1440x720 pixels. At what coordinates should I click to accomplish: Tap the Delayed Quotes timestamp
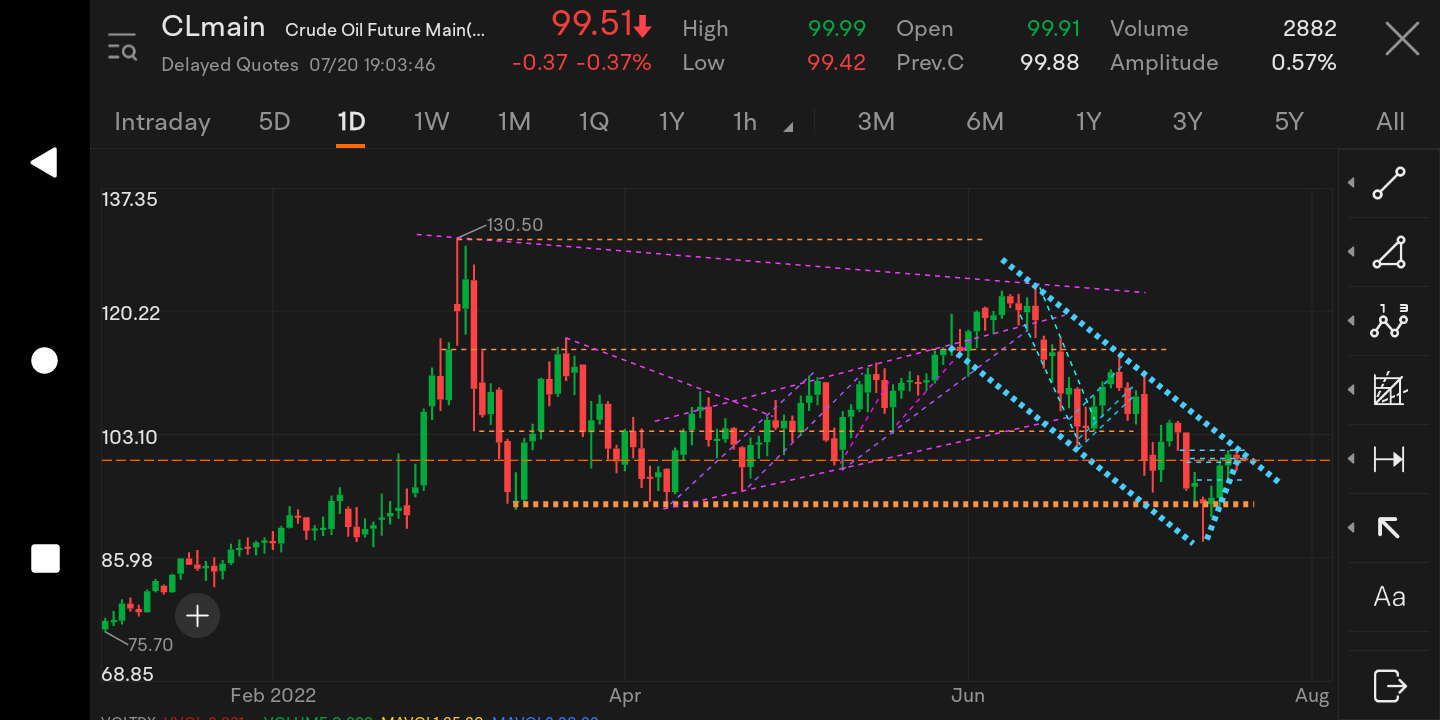298,65
